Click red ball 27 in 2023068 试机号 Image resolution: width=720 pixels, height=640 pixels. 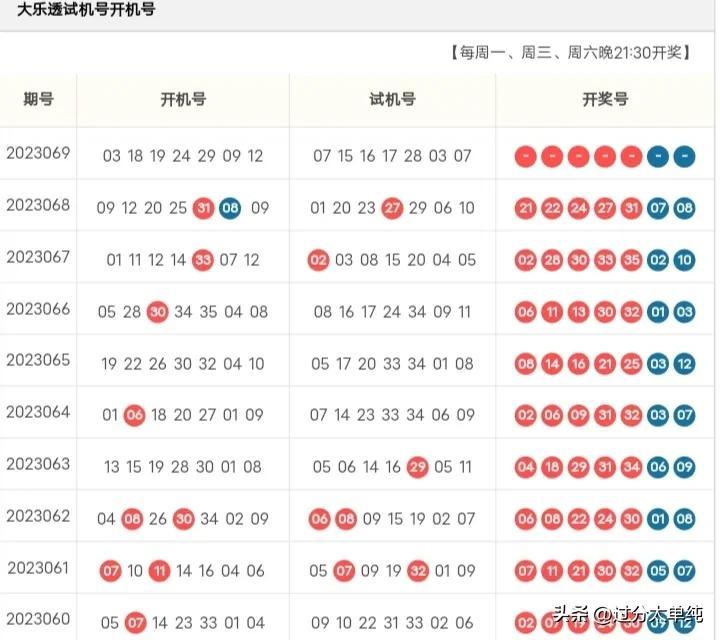[392, 208]
